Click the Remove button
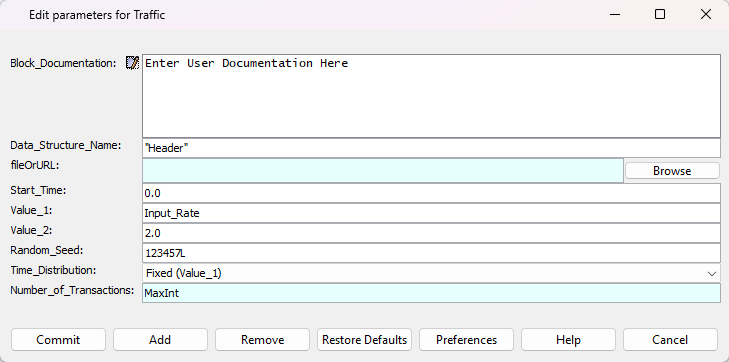Viewport: 729px width, 362px height. (262, 340)
